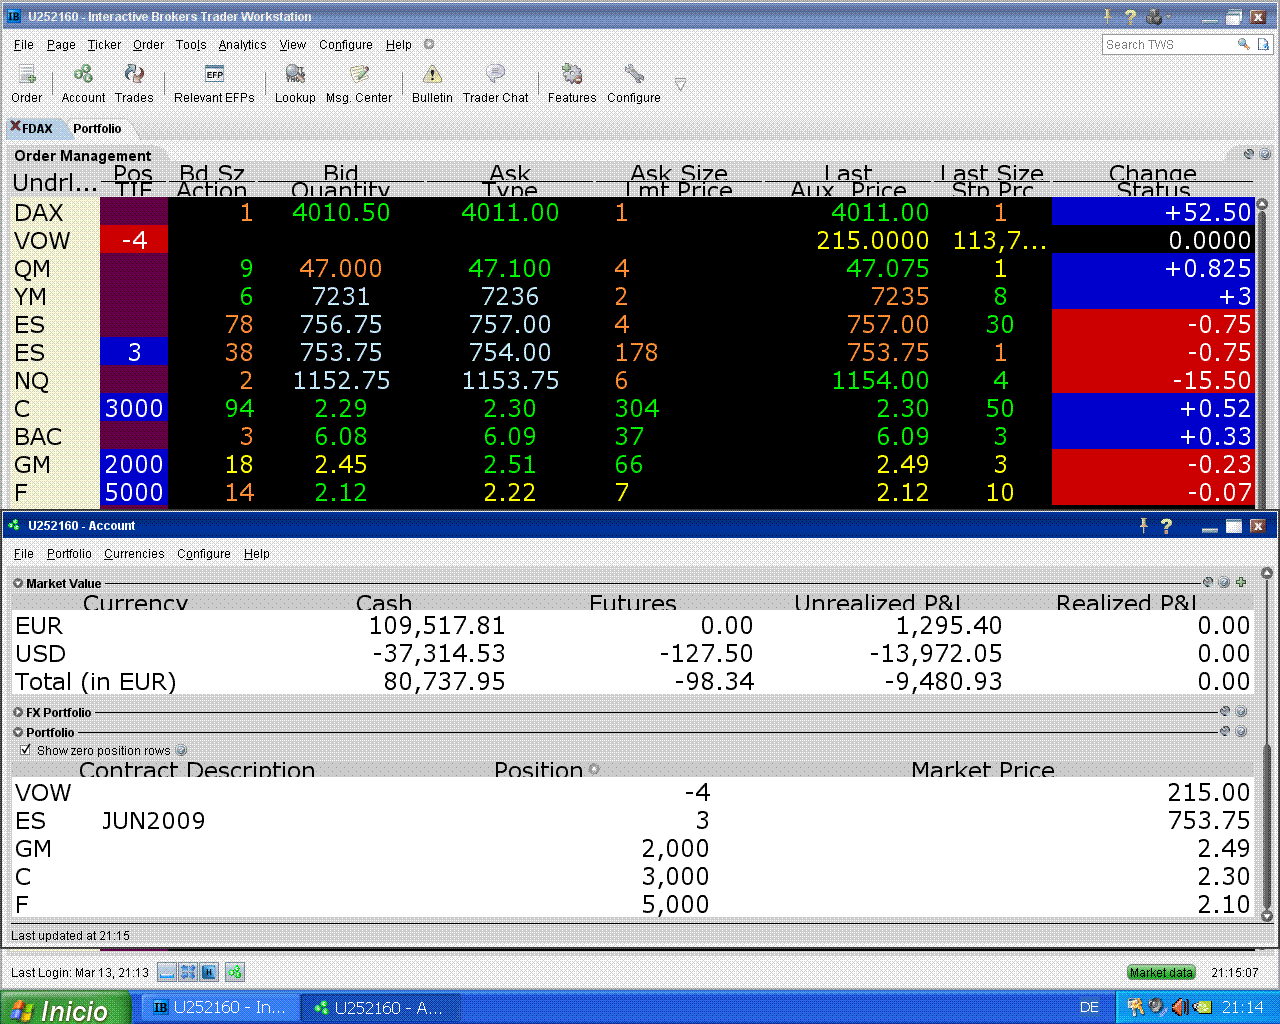Open dropdown arrow next to cubes icon

[x=1168, y=16]
